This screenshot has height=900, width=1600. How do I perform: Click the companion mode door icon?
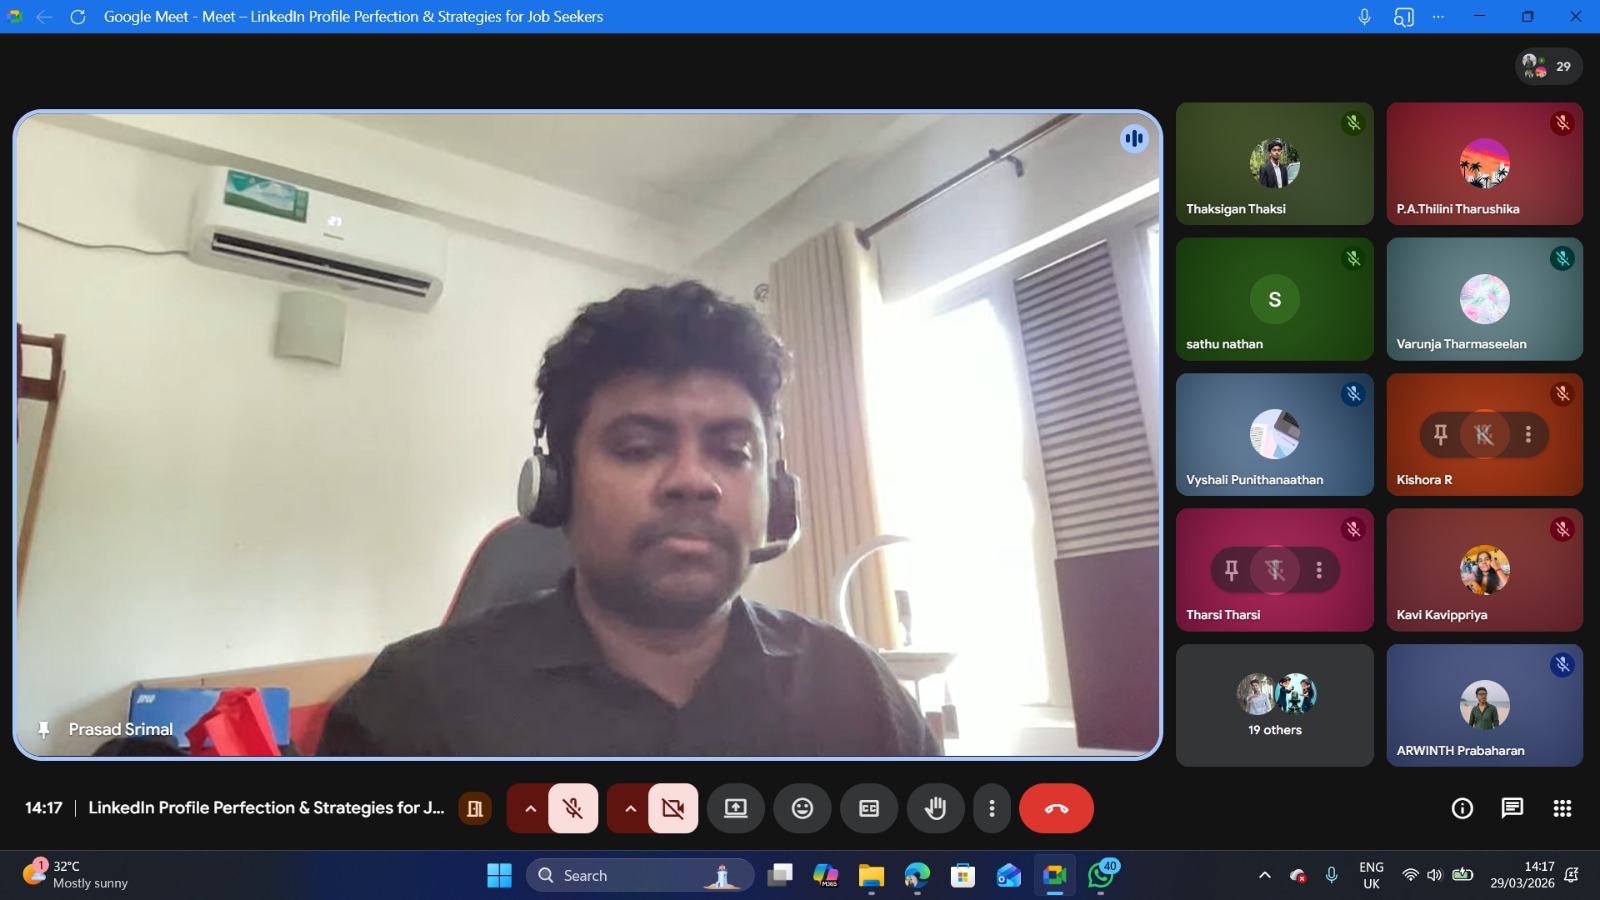pyautogui.click(x=475, y=808)
